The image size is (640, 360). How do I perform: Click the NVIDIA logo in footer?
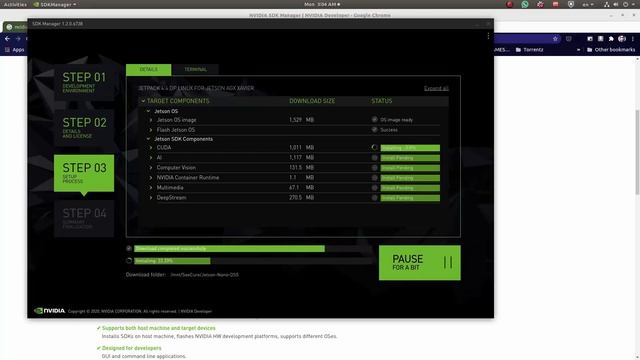tap(49, 311)
